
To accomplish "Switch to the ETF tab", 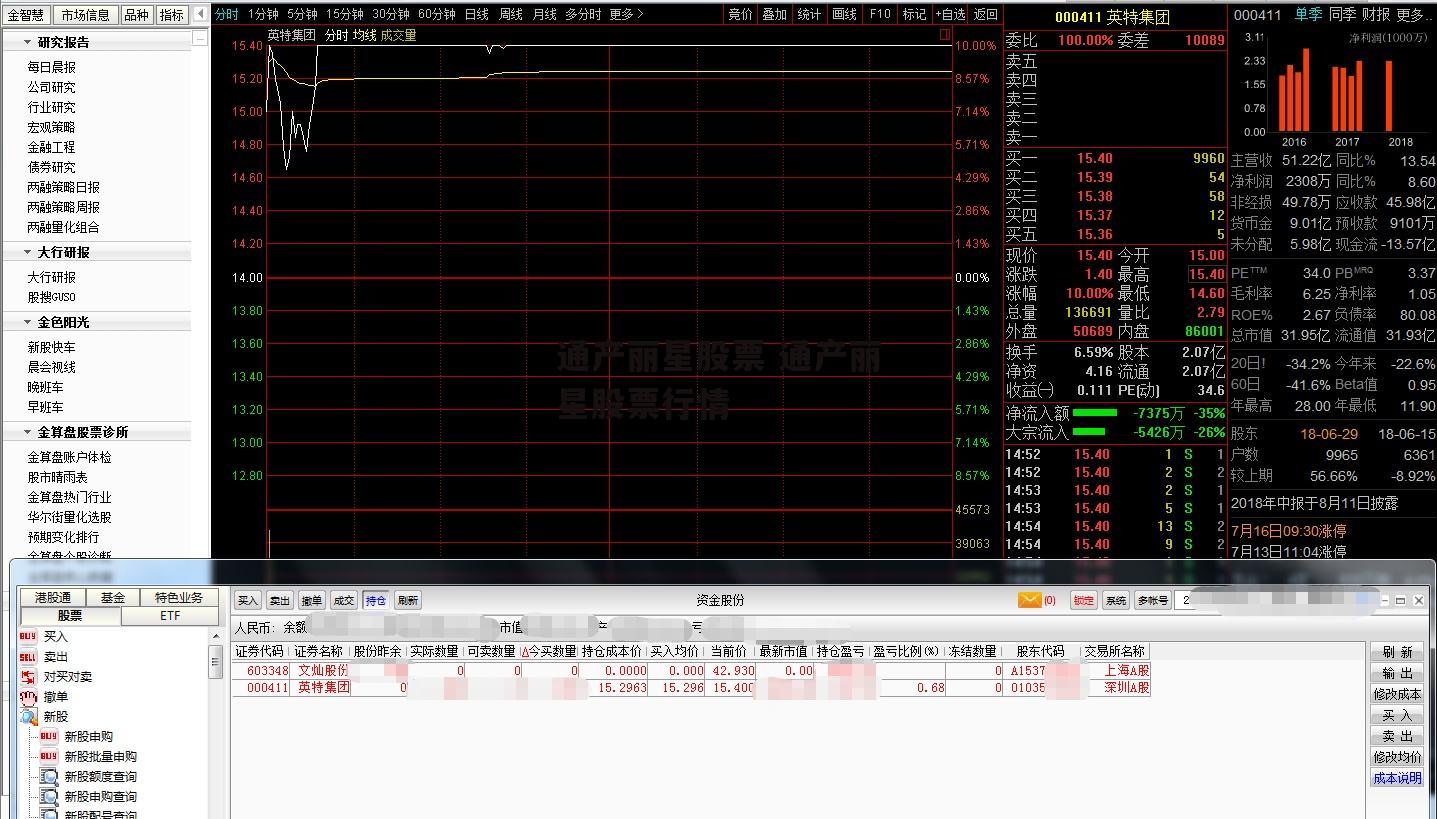I will click(170, 615).
